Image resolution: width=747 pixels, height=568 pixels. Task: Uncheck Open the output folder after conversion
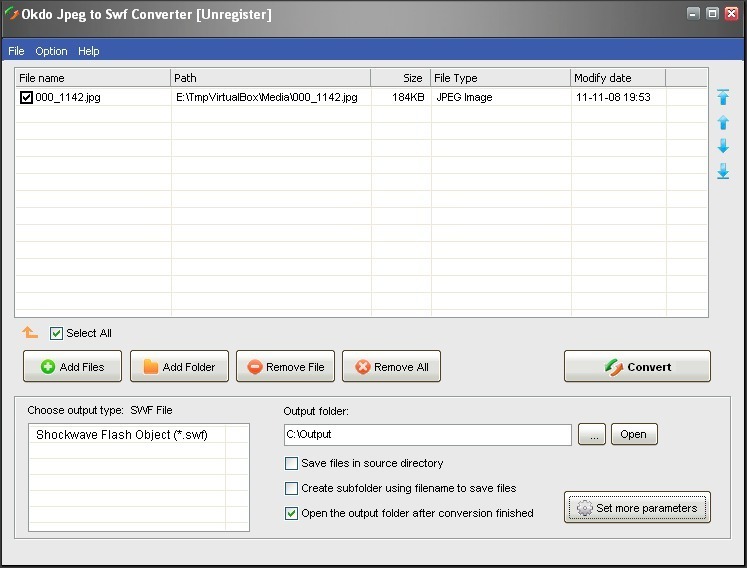pos(291,513)
